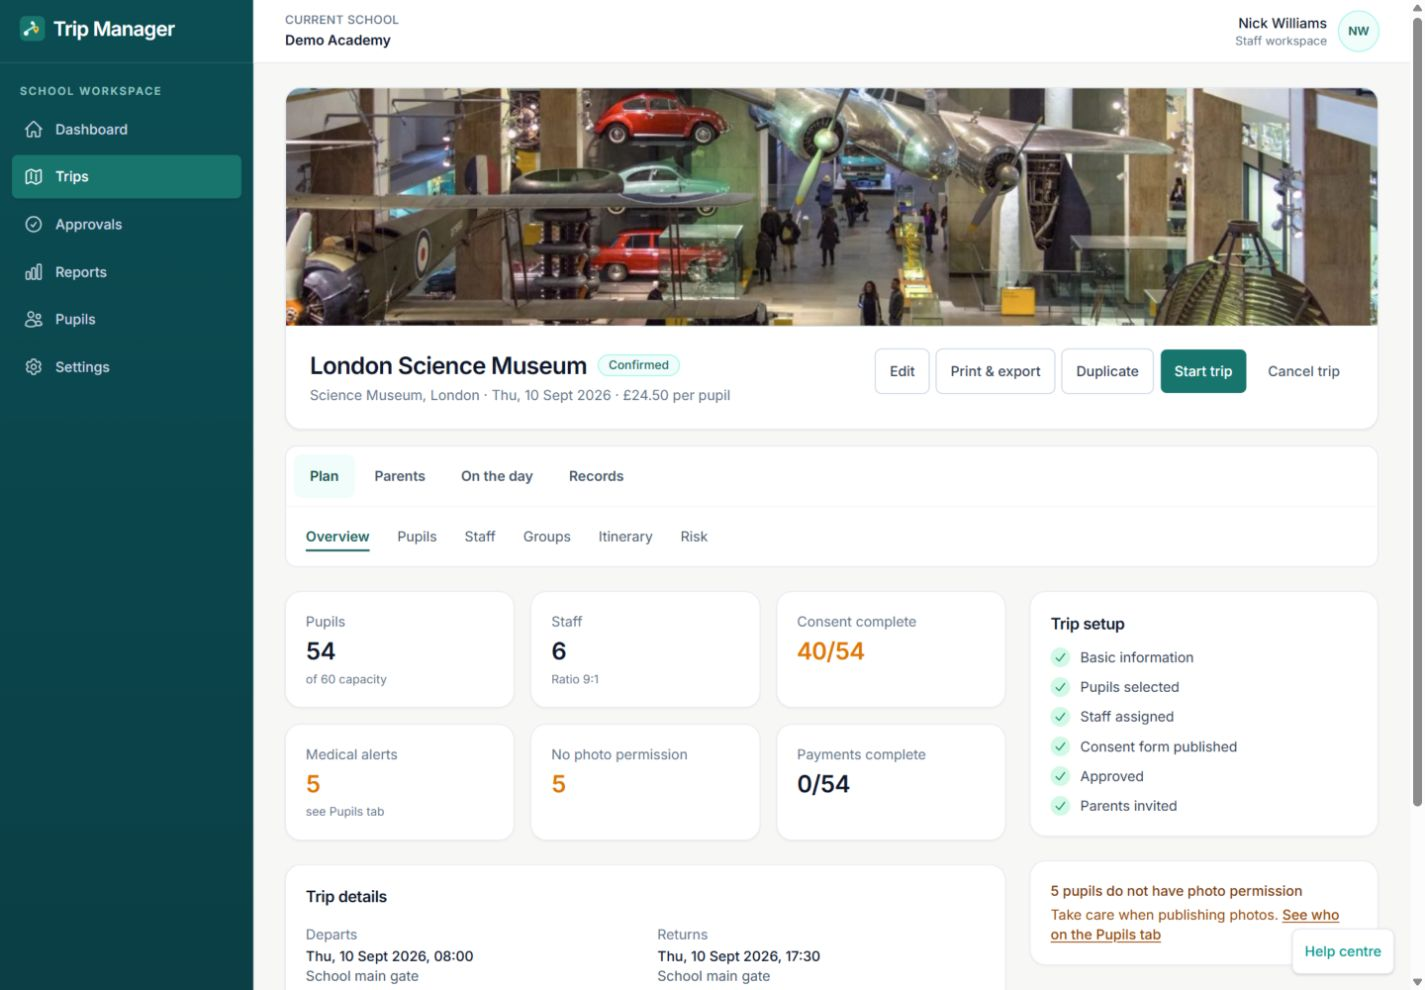Click the Pupils people icon
The image size is (1425, 990).
pyautogui.click(x=34, y=319)
